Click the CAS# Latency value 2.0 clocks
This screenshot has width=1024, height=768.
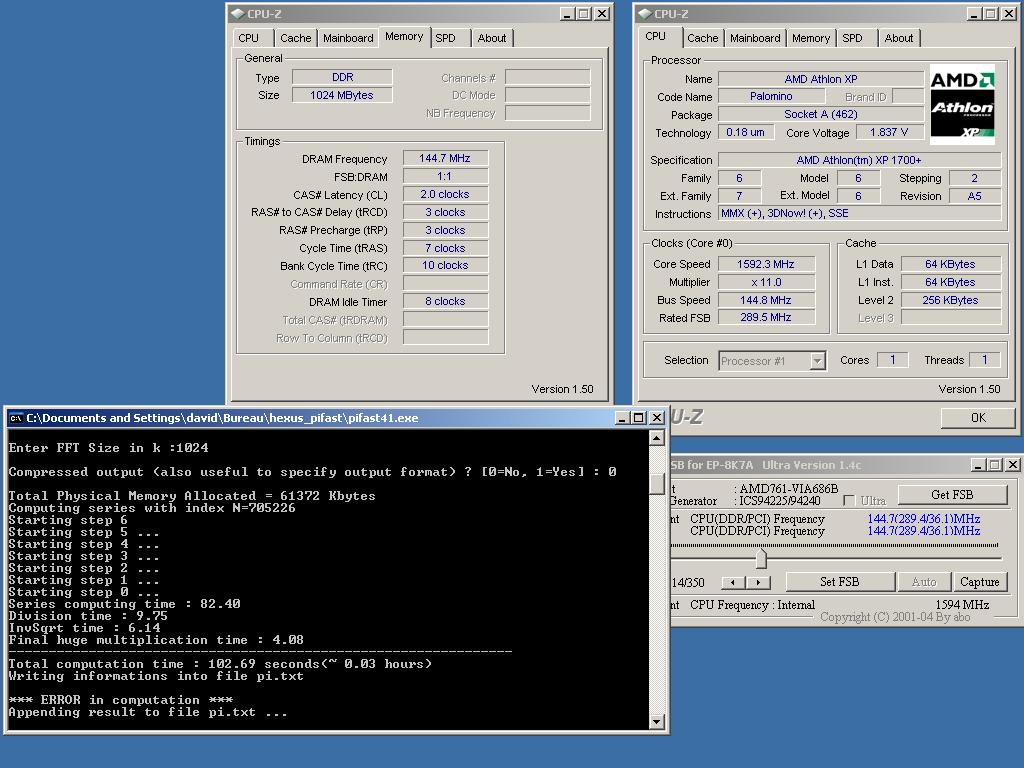(445, 194)
